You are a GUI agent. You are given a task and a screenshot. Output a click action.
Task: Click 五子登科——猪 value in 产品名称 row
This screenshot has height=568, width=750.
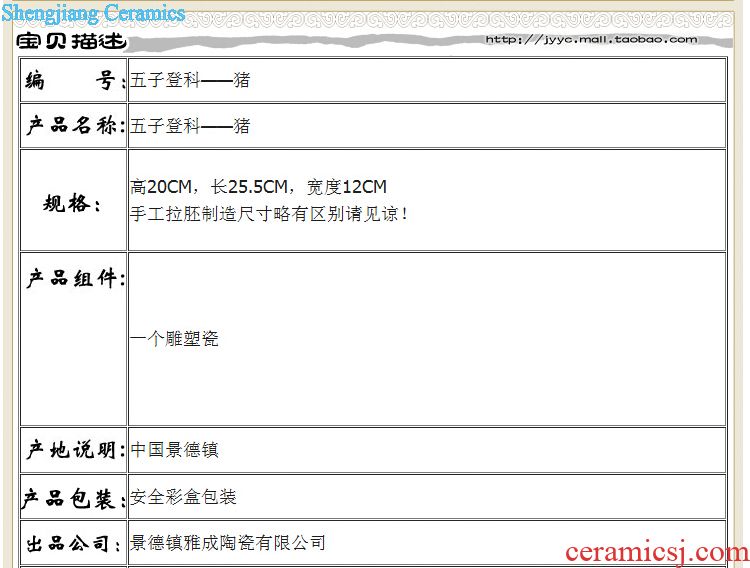[190, 126]
